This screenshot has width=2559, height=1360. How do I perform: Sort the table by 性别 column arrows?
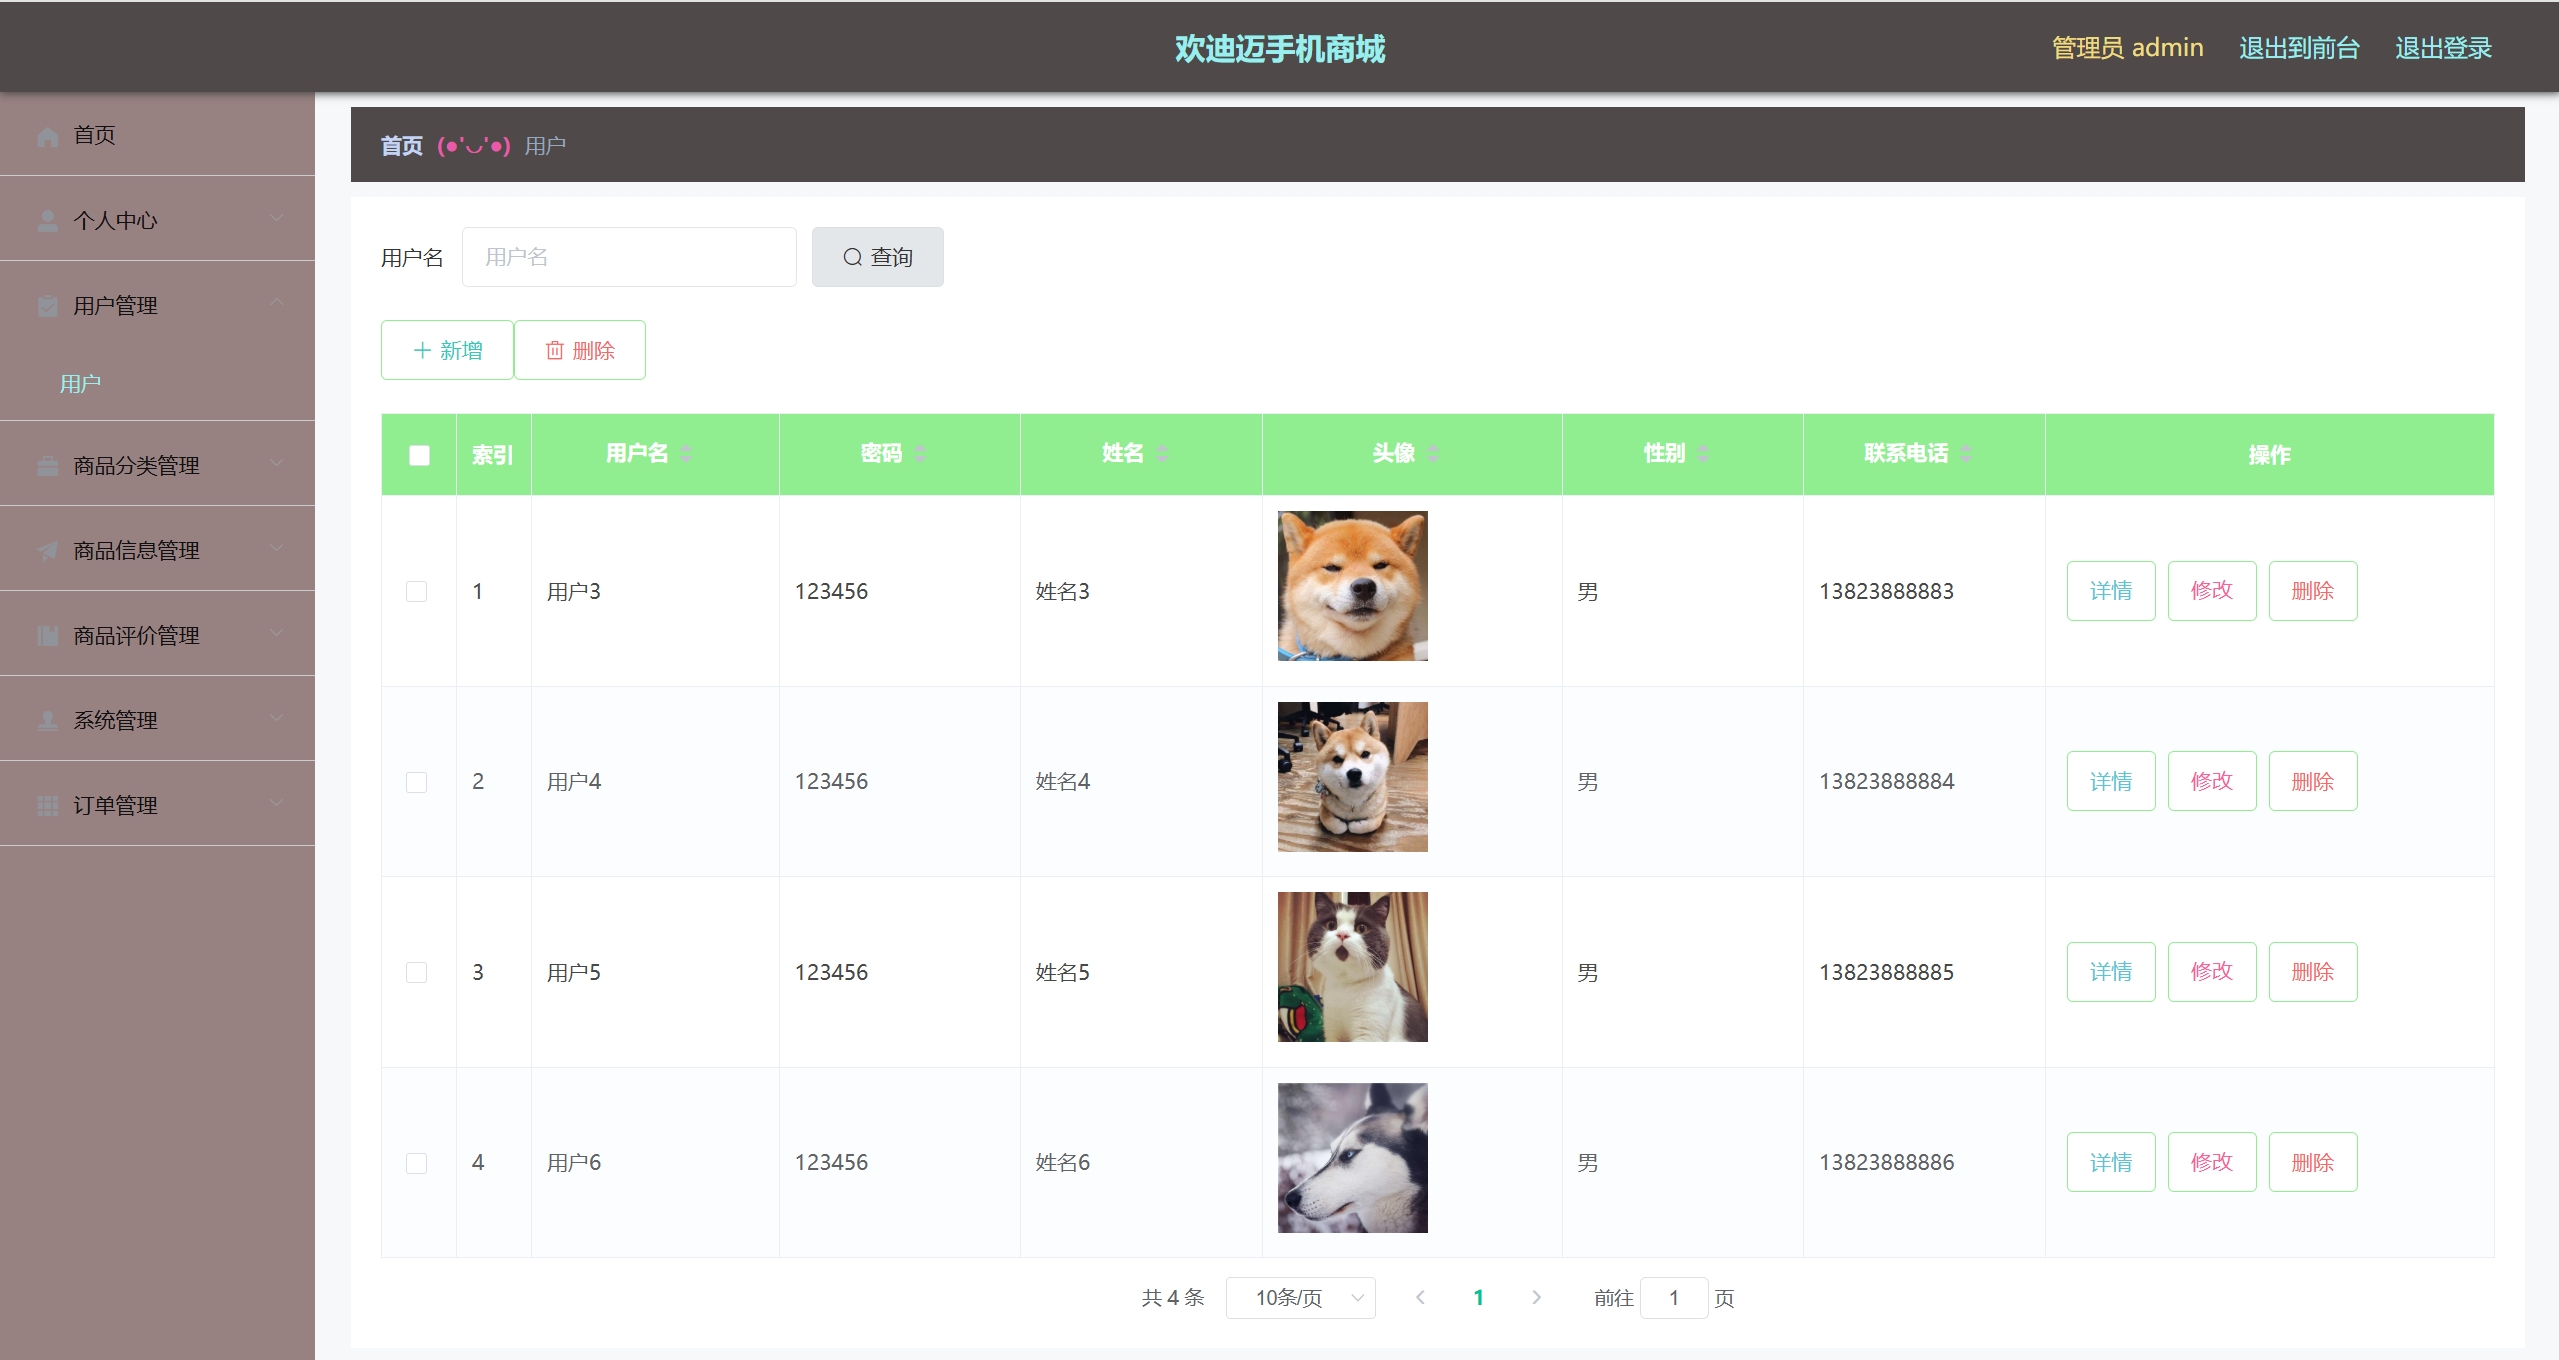(x=1703, y=454)
